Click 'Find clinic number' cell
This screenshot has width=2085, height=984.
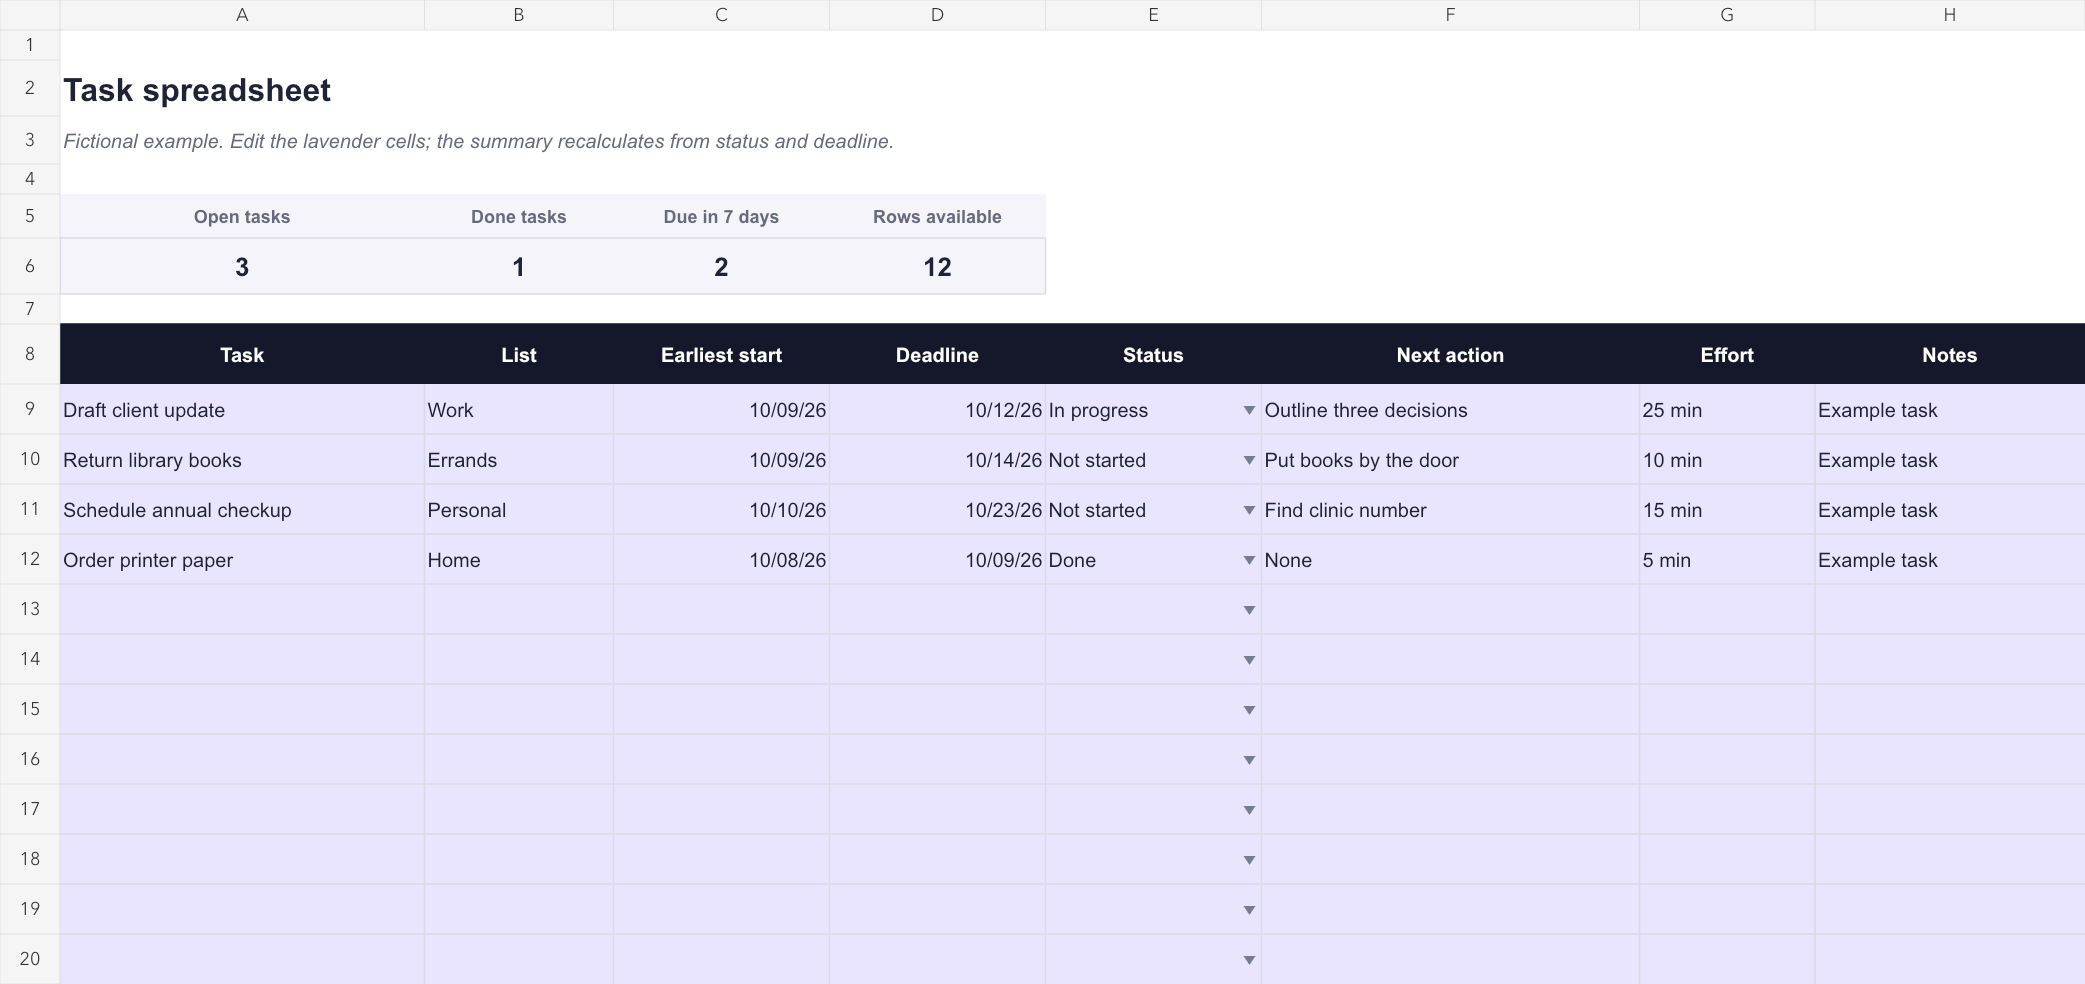point(1450,510)
